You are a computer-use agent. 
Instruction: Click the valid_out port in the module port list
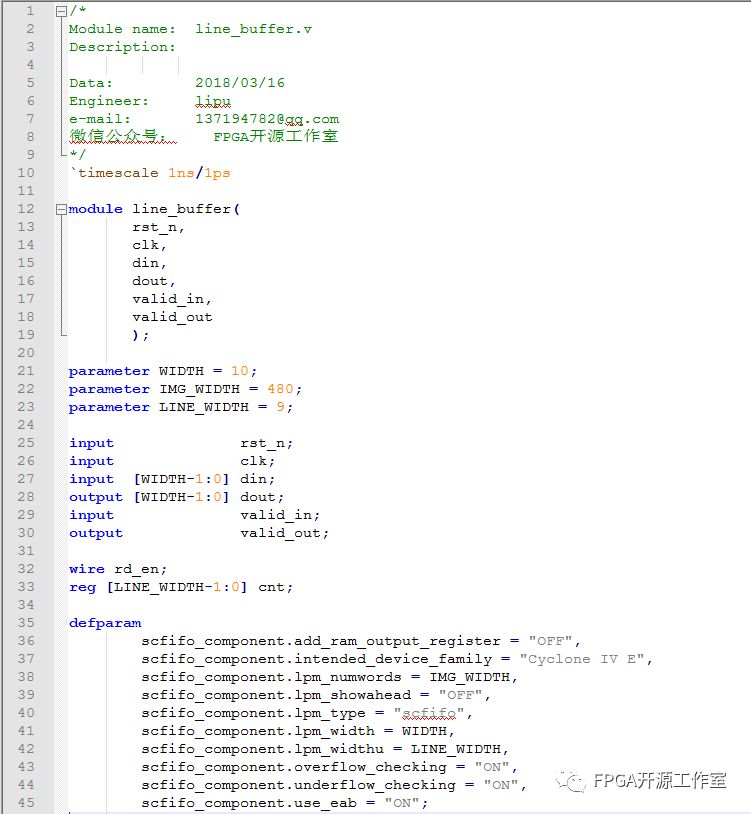click(x=172, y=317)
